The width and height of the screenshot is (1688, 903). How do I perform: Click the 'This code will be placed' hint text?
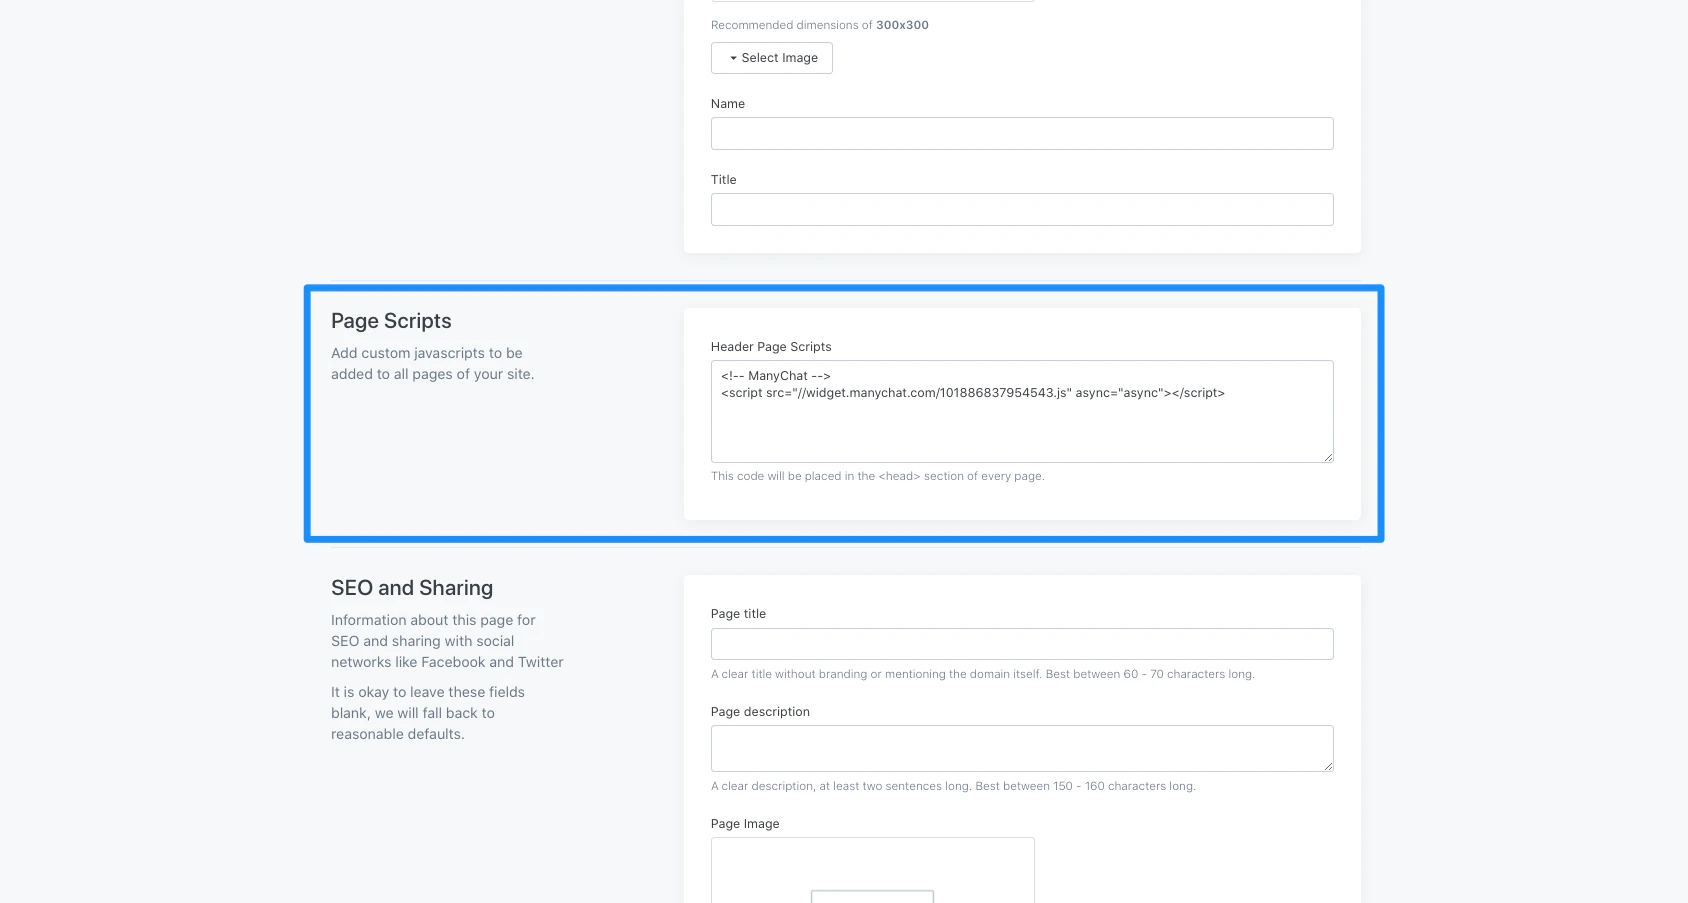(x=878, y=476)
